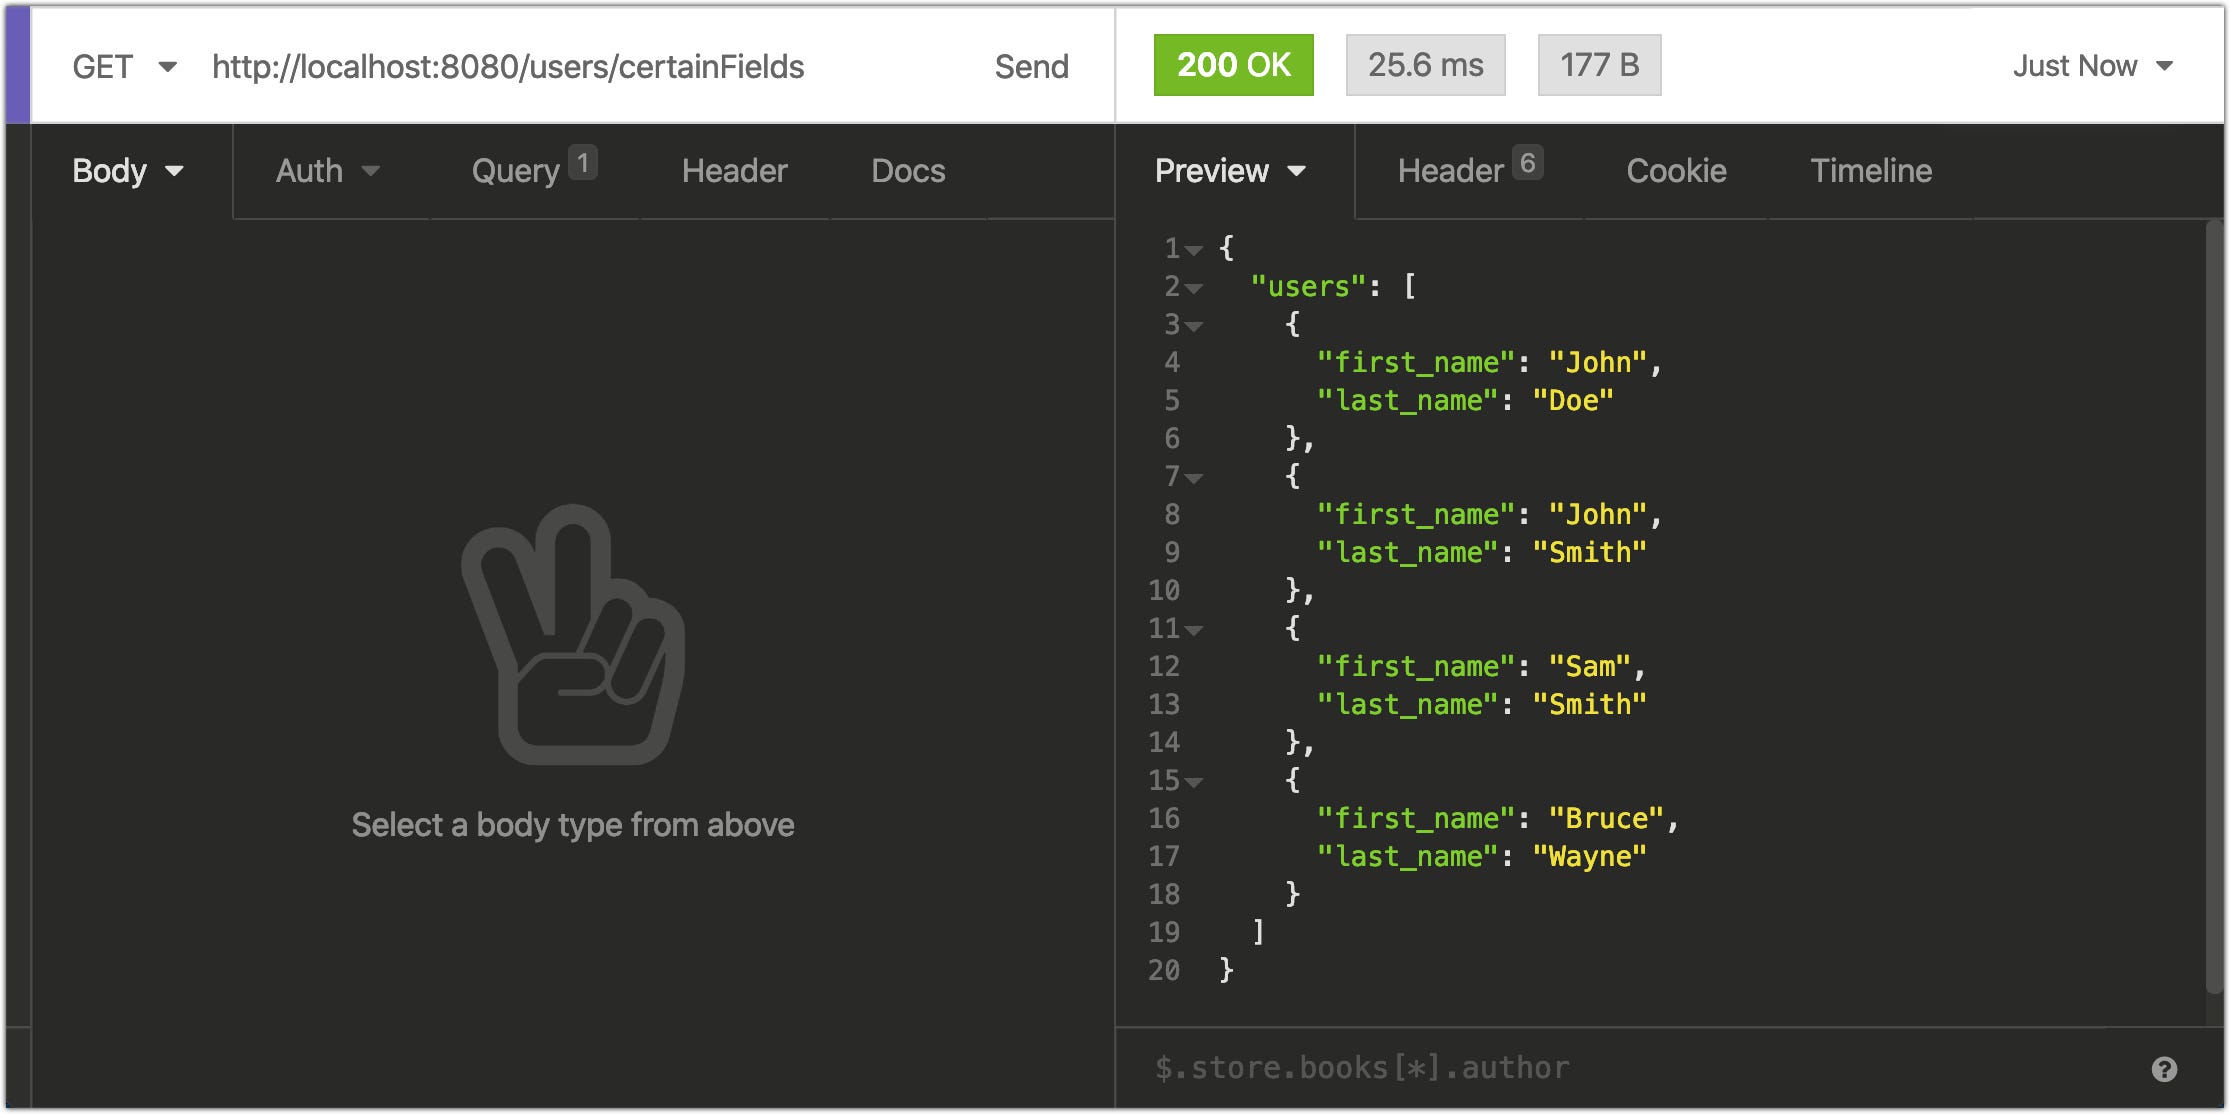
Task: Click the "John" value on line 4
Action: coord(1598,362)
